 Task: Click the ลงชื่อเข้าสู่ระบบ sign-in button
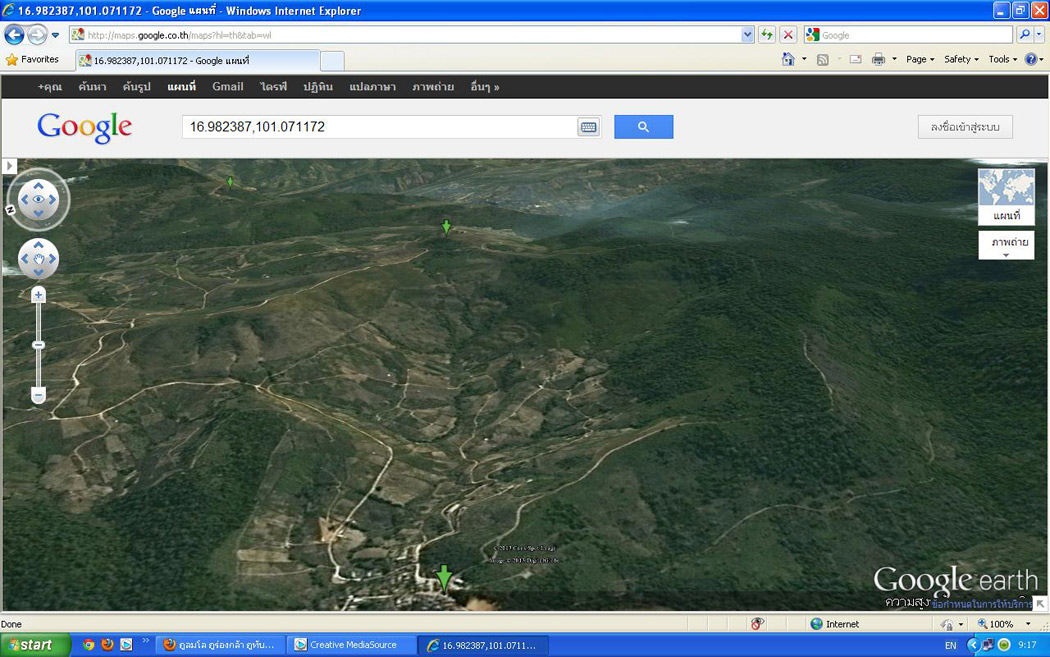[x=965, y=127]
